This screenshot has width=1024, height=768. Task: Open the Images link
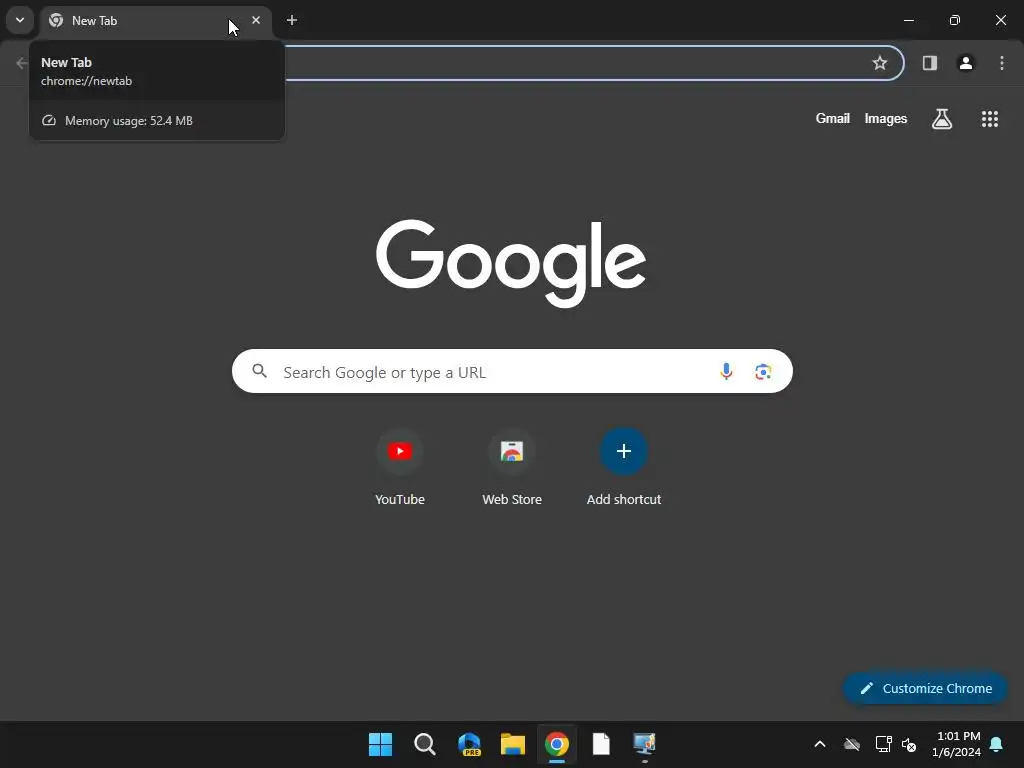[886, 118]
